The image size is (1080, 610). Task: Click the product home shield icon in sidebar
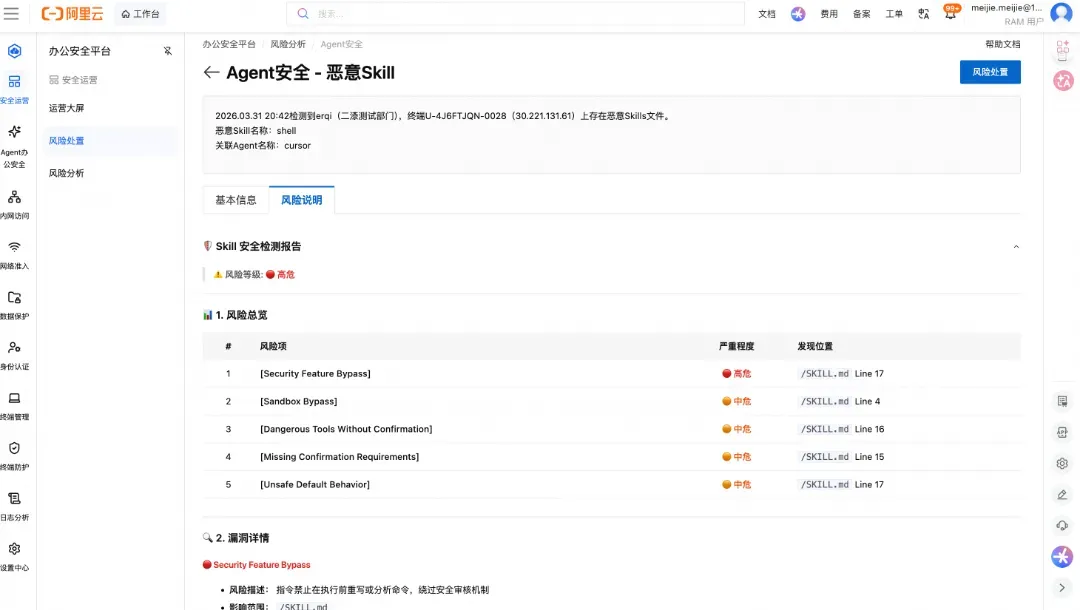(14, 51)
